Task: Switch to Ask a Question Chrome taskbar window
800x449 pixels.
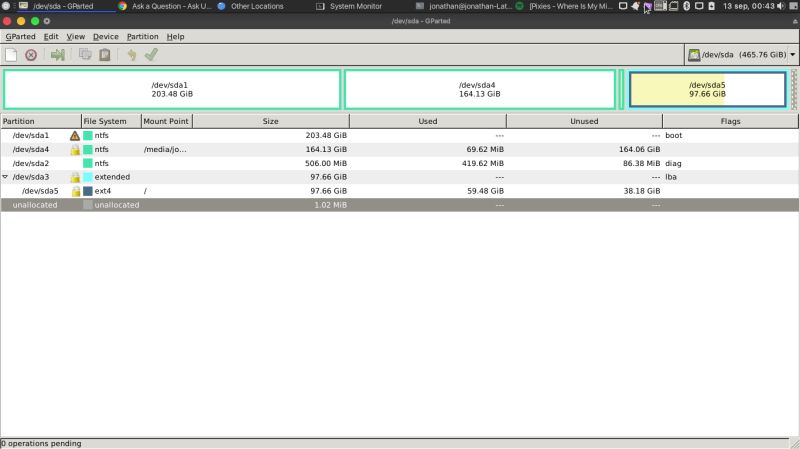Action: 164,6
